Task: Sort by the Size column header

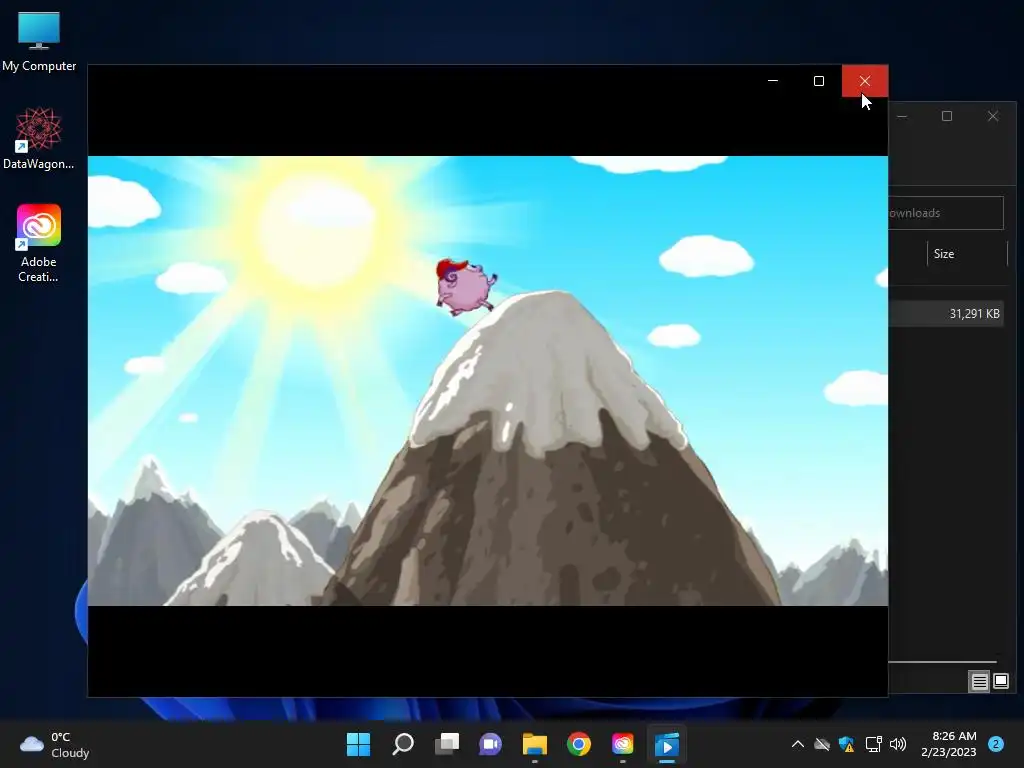Action: 967,254
